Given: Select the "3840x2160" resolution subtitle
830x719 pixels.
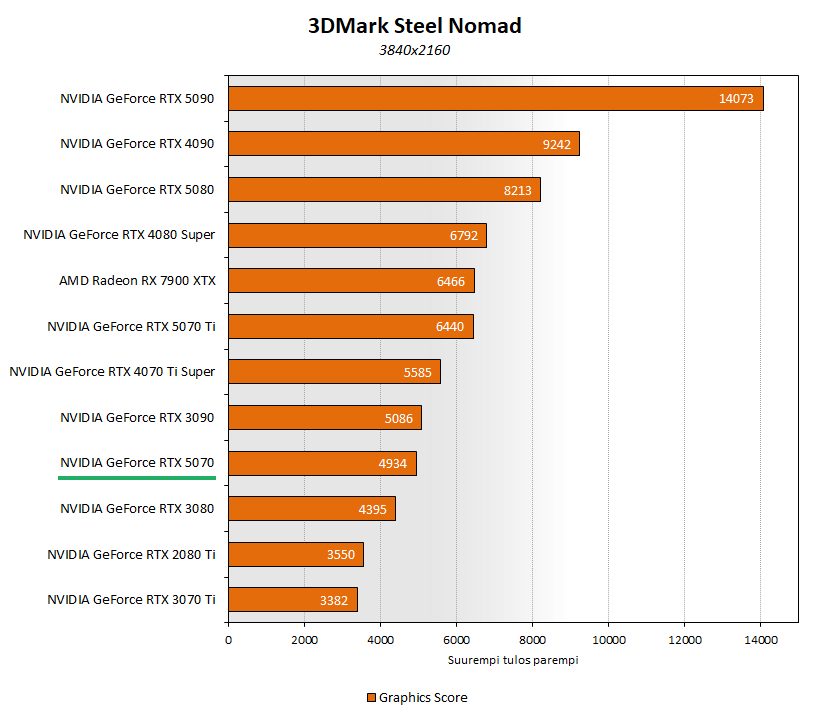Looking at the screenshot, I should tap(414, 50).
